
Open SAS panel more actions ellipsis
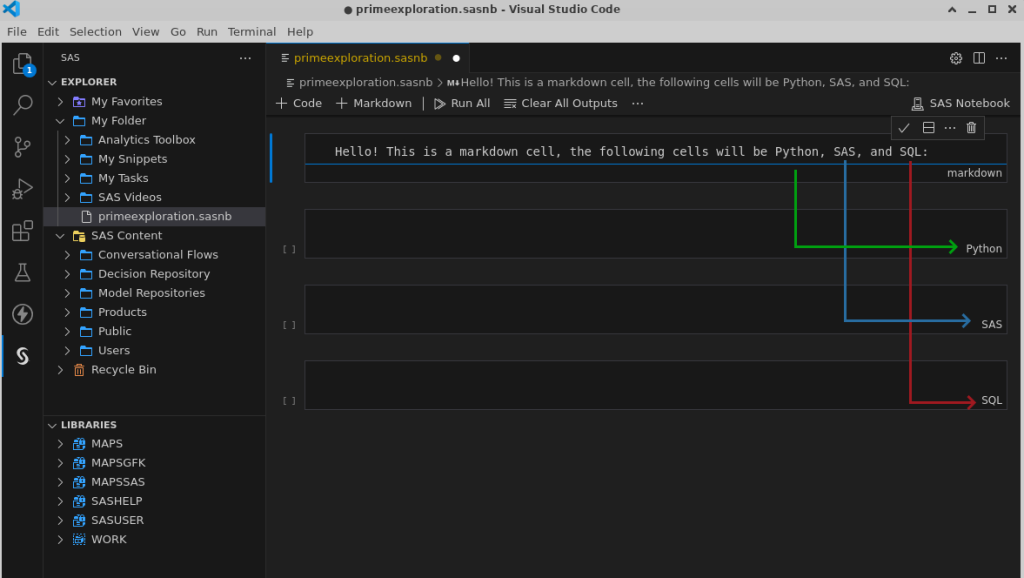click(x=245, y=58)
